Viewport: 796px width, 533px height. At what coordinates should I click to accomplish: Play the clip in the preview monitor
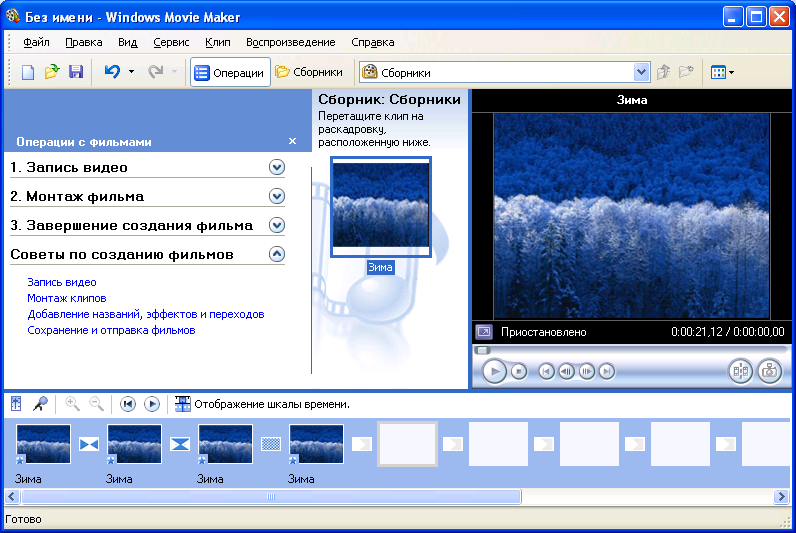494,372
